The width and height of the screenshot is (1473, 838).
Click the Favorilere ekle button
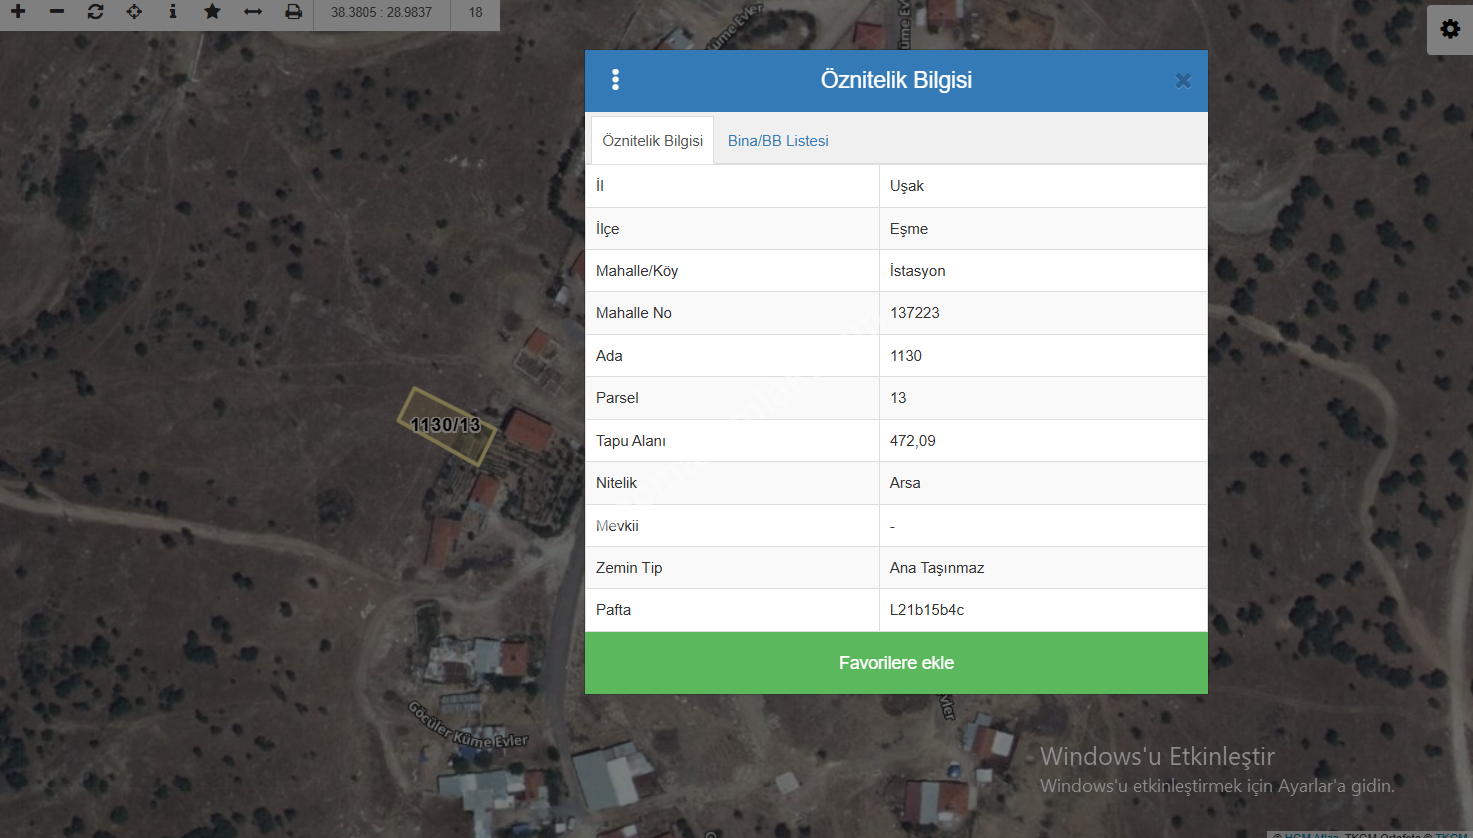click(896, 663)
